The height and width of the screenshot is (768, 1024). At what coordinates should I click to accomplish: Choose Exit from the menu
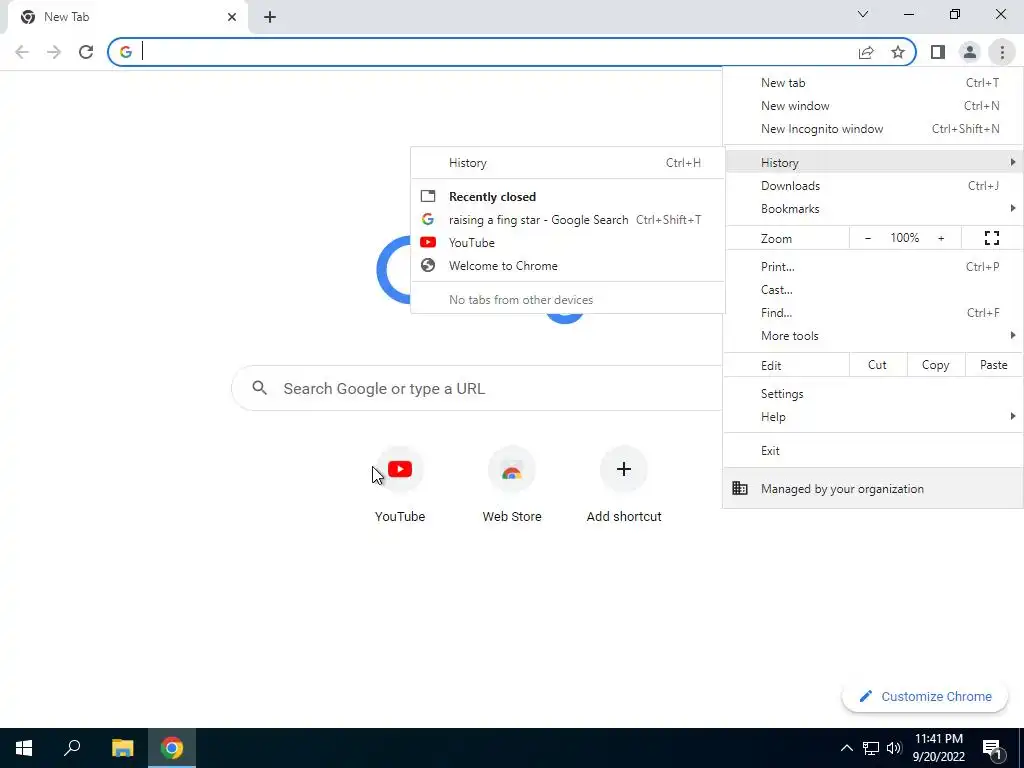873,451
